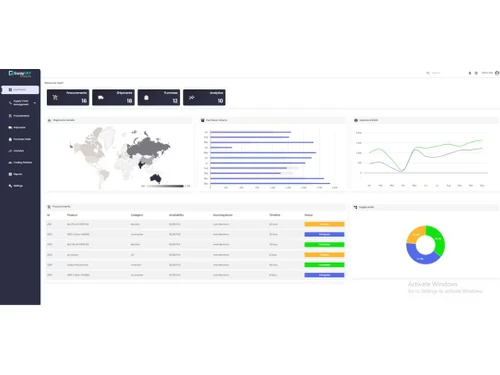
Task: Open the Dashboard item in the sidebar
Action: pos(20,90)
